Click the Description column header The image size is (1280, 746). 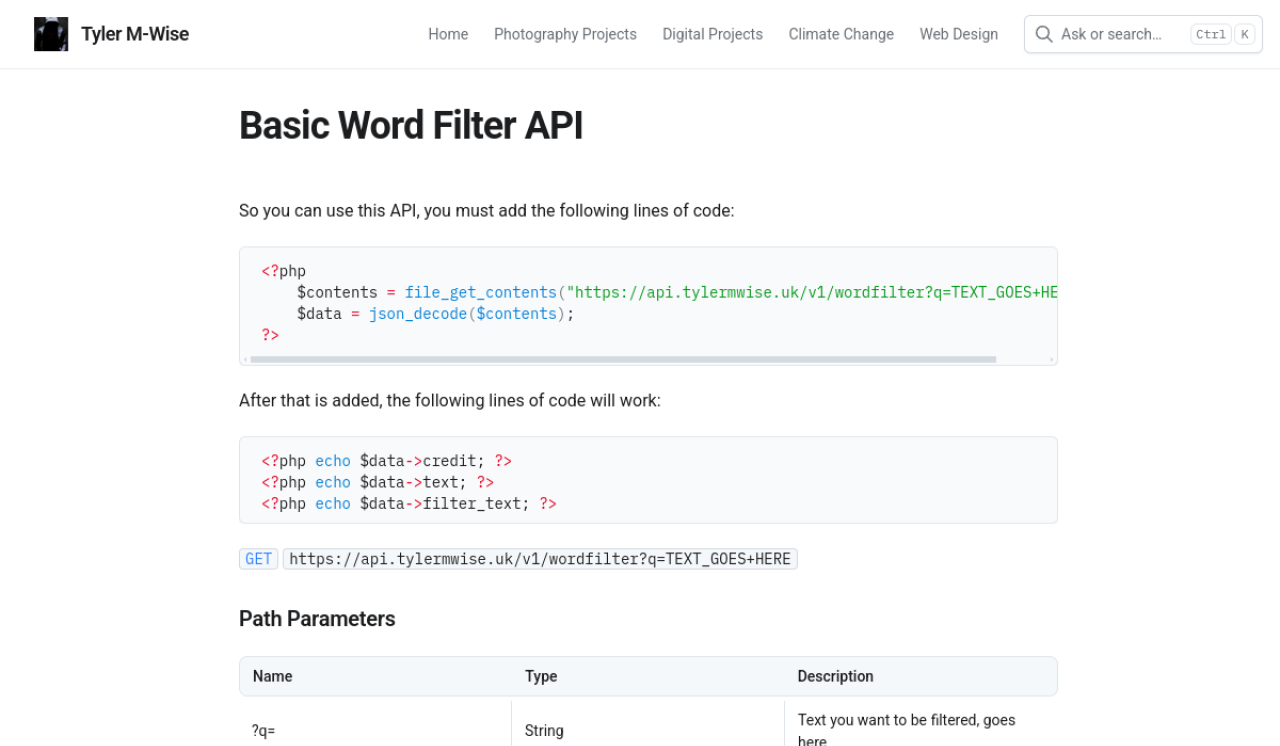pyautogui.click(x=835, y=676)
